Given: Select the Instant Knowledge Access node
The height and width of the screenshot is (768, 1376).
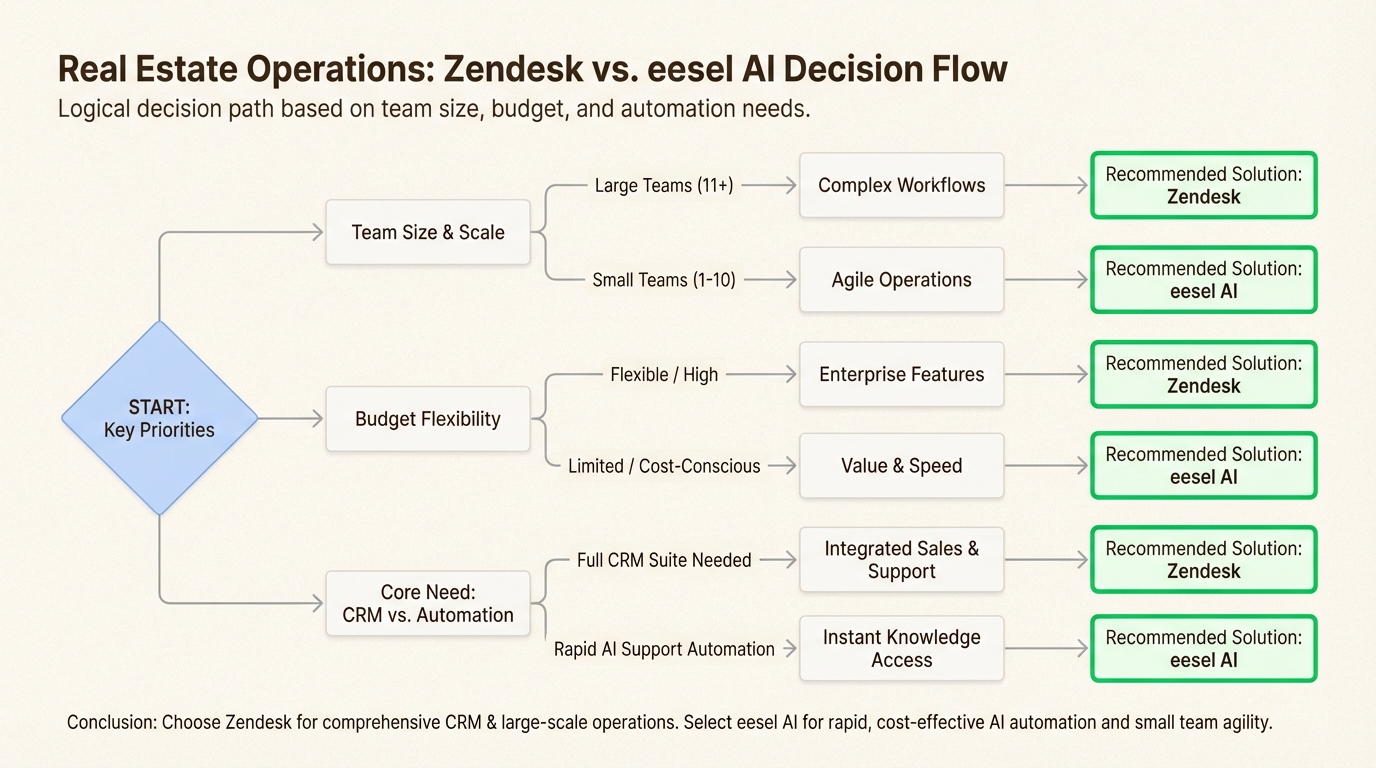Looking at the screenshot, I should pyautogui.click(x=901, y=649).
